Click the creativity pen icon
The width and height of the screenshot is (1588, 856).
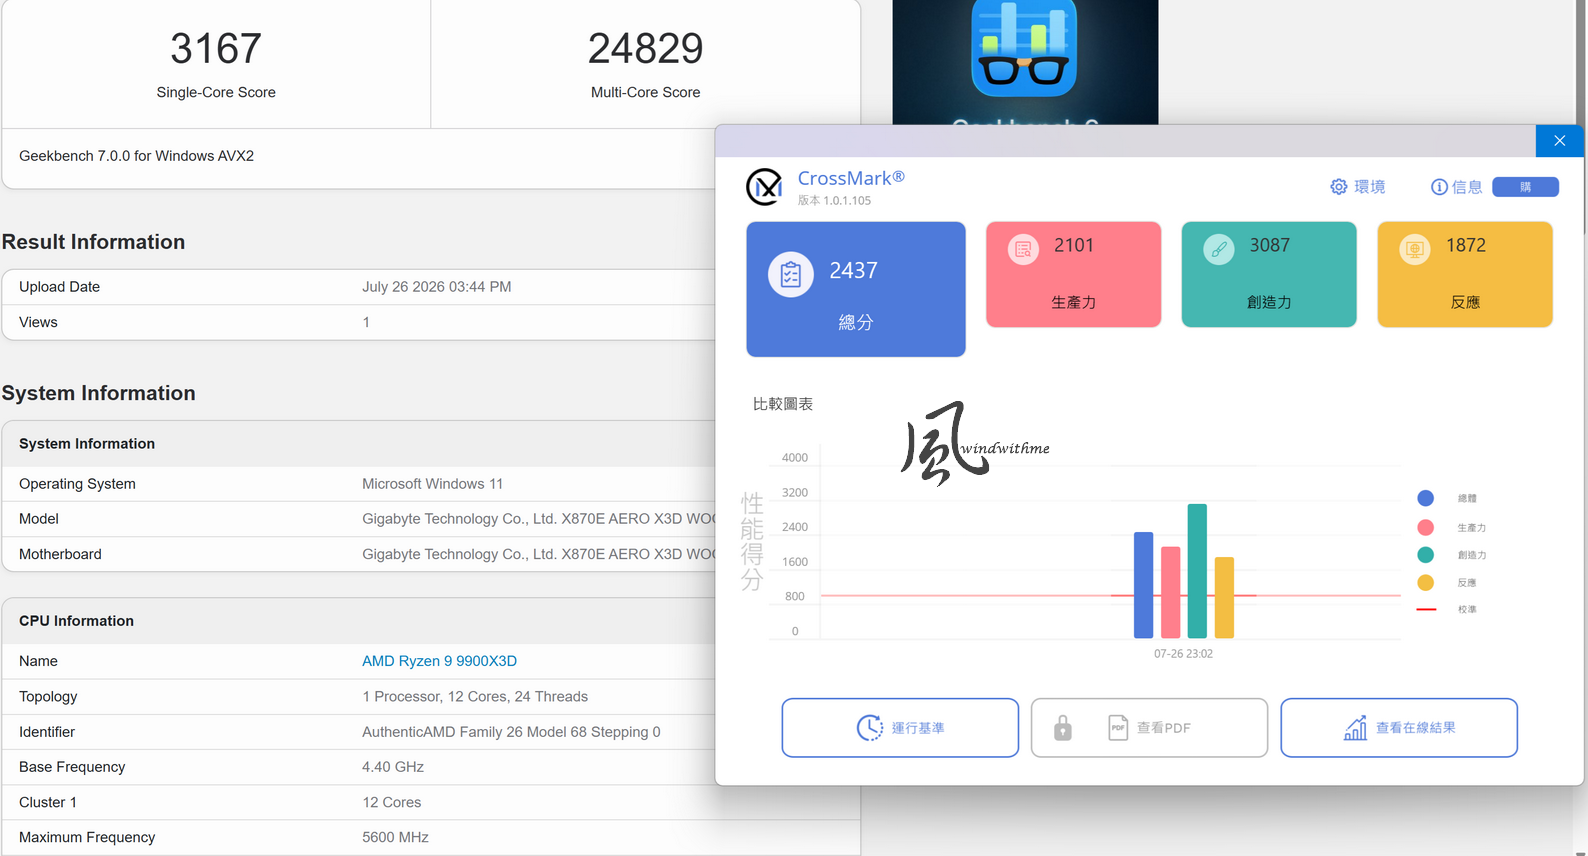point(1218,249)
